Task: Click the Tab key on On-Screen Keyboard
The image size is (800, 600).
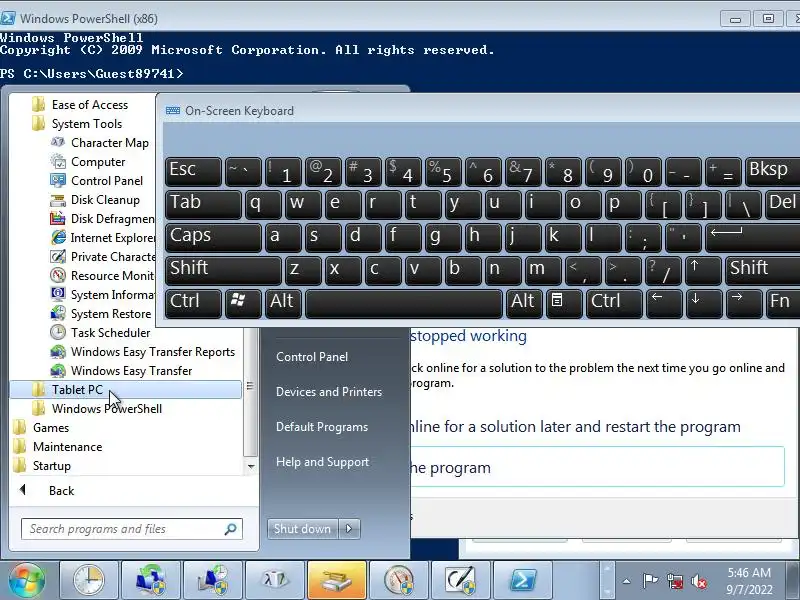Action: 203,204
